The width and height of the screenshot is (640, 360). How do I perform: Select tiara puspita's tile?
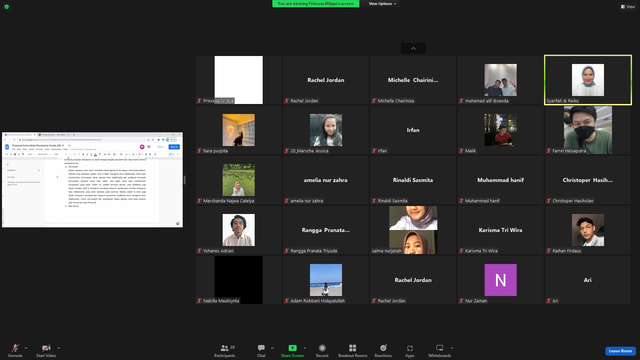pos(239,130)
